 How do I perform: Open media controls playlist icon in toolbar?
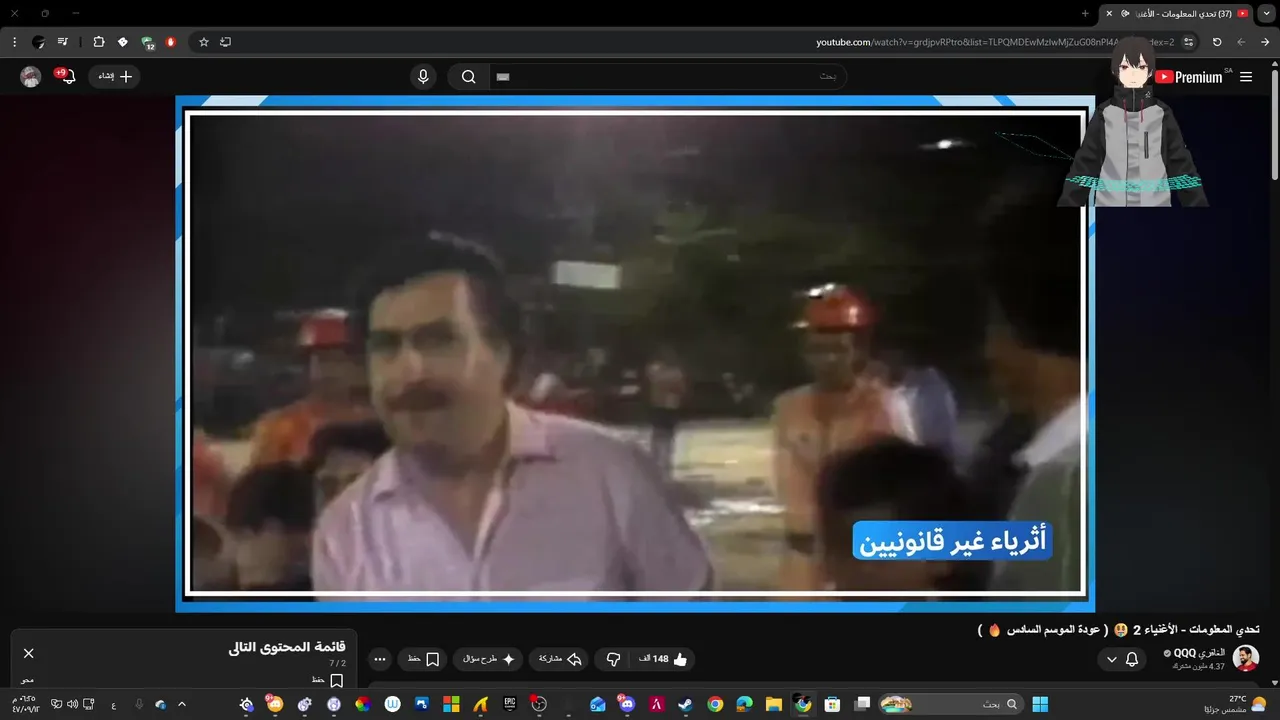click(x=63, y=42)
